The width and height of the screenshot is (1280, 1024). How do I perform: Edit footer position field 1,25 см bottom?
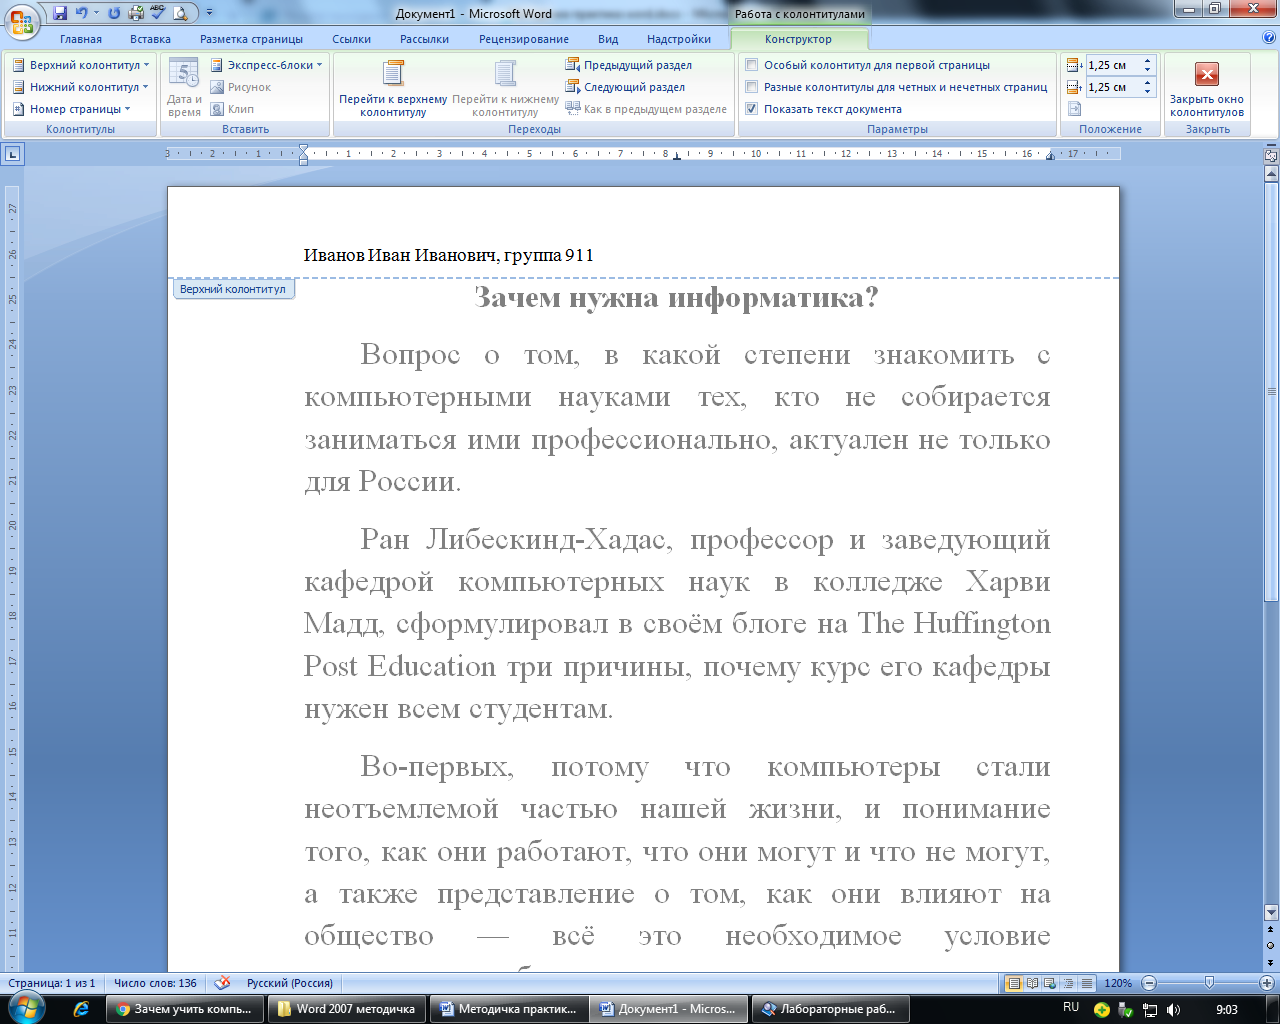pyautogui.click(x=1113, y=87)
